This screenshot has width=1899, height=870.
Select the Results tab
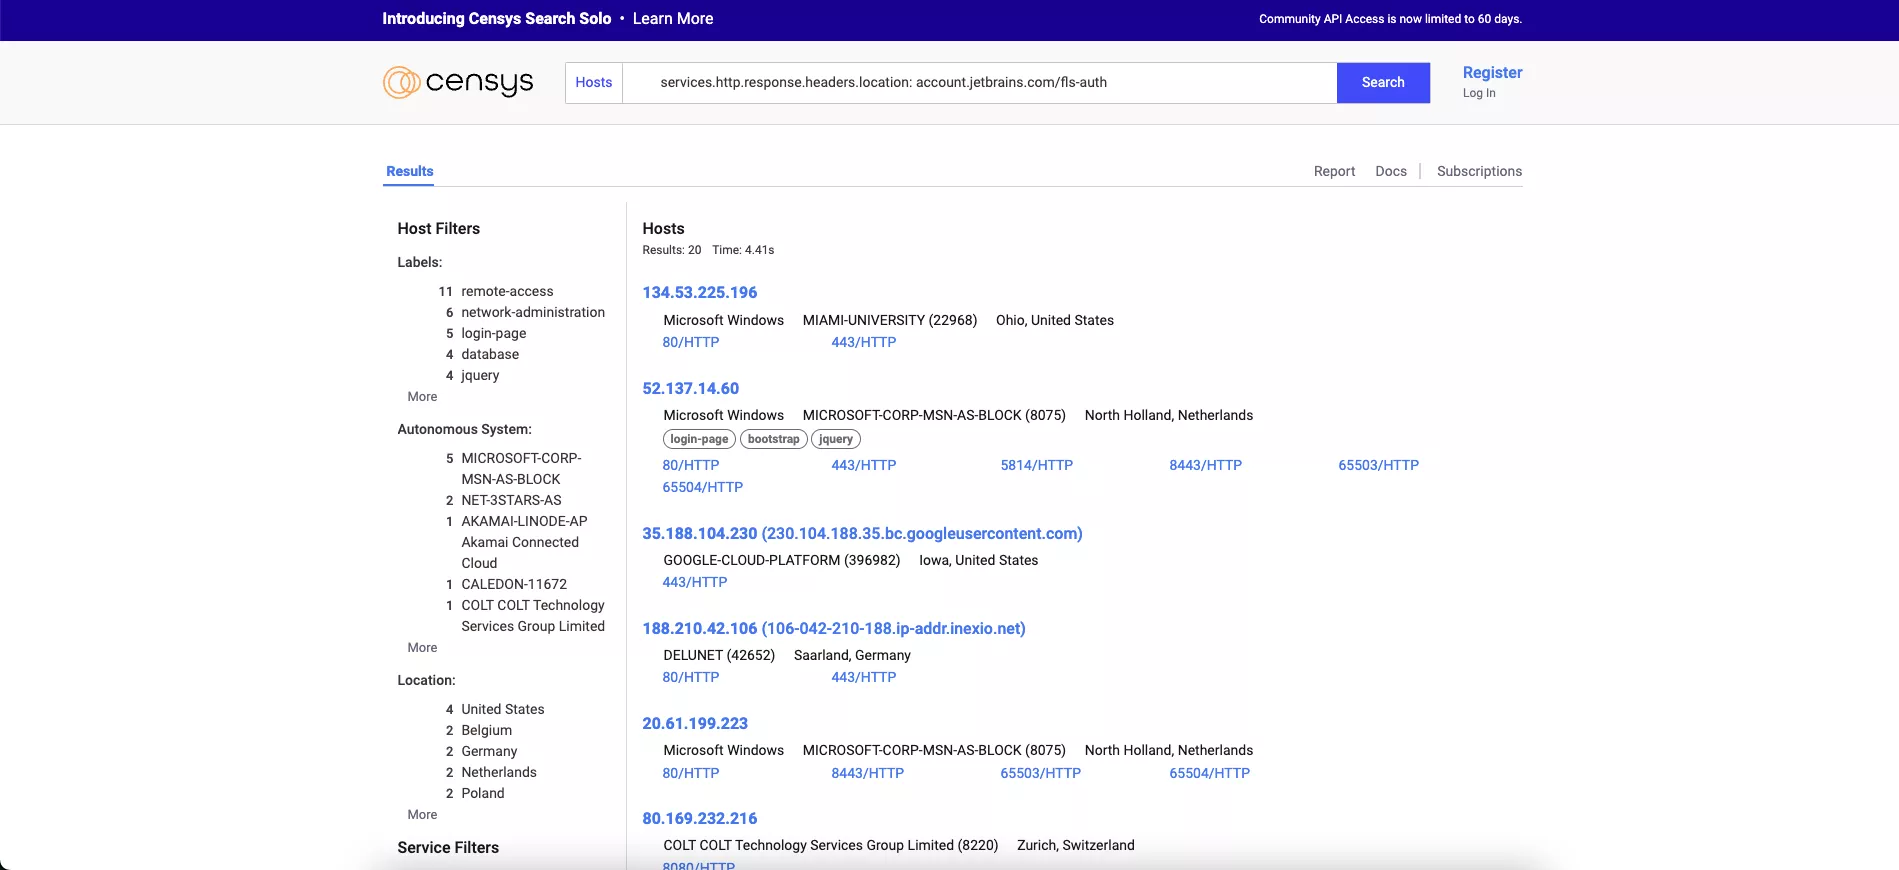click(410, 171)
